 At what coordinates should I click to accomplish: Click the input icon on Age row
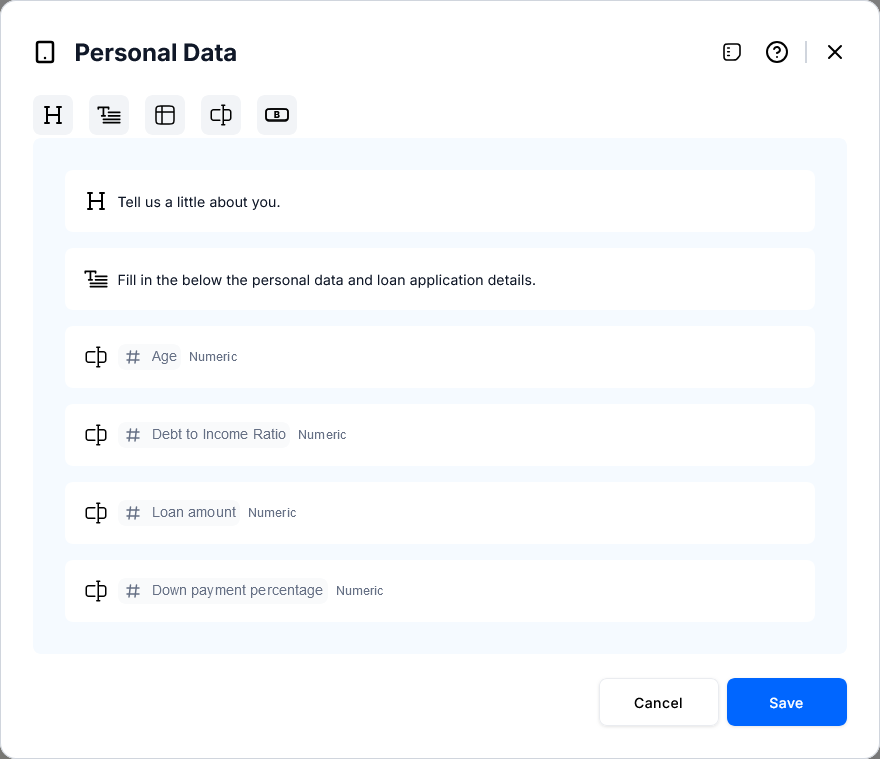(96, 357)
